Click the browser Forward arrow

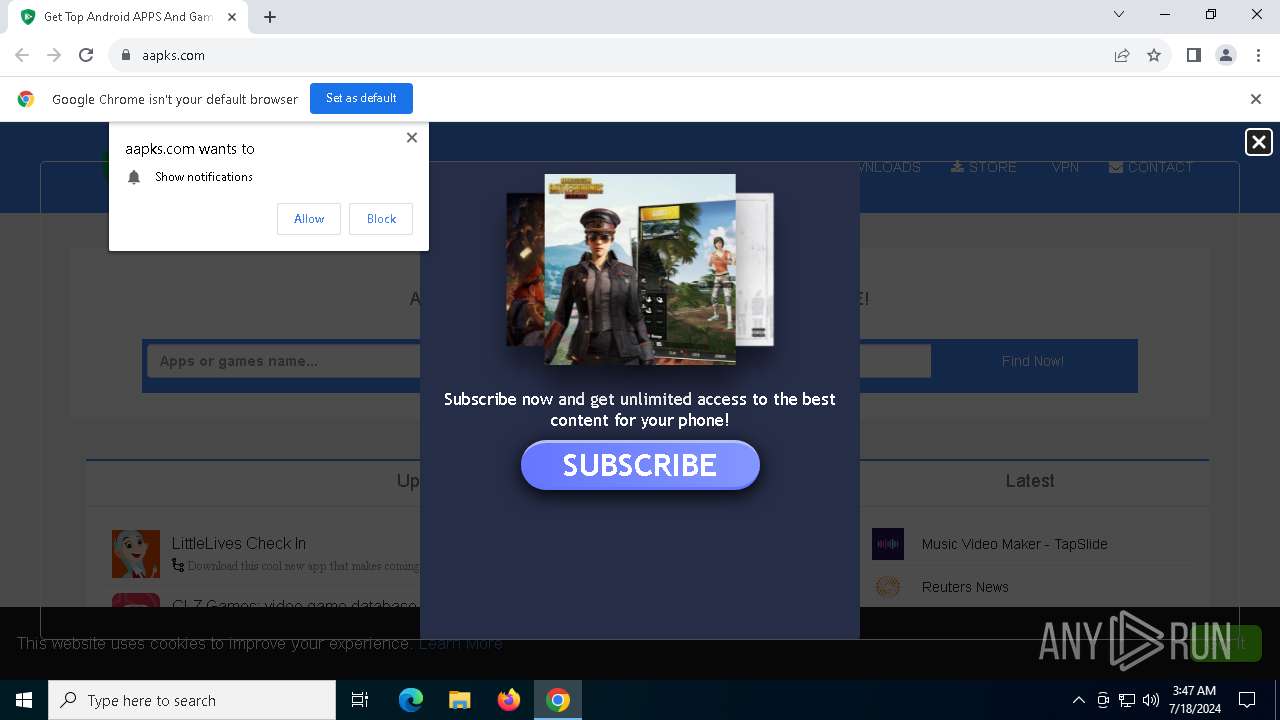click(x=54, y=55)
